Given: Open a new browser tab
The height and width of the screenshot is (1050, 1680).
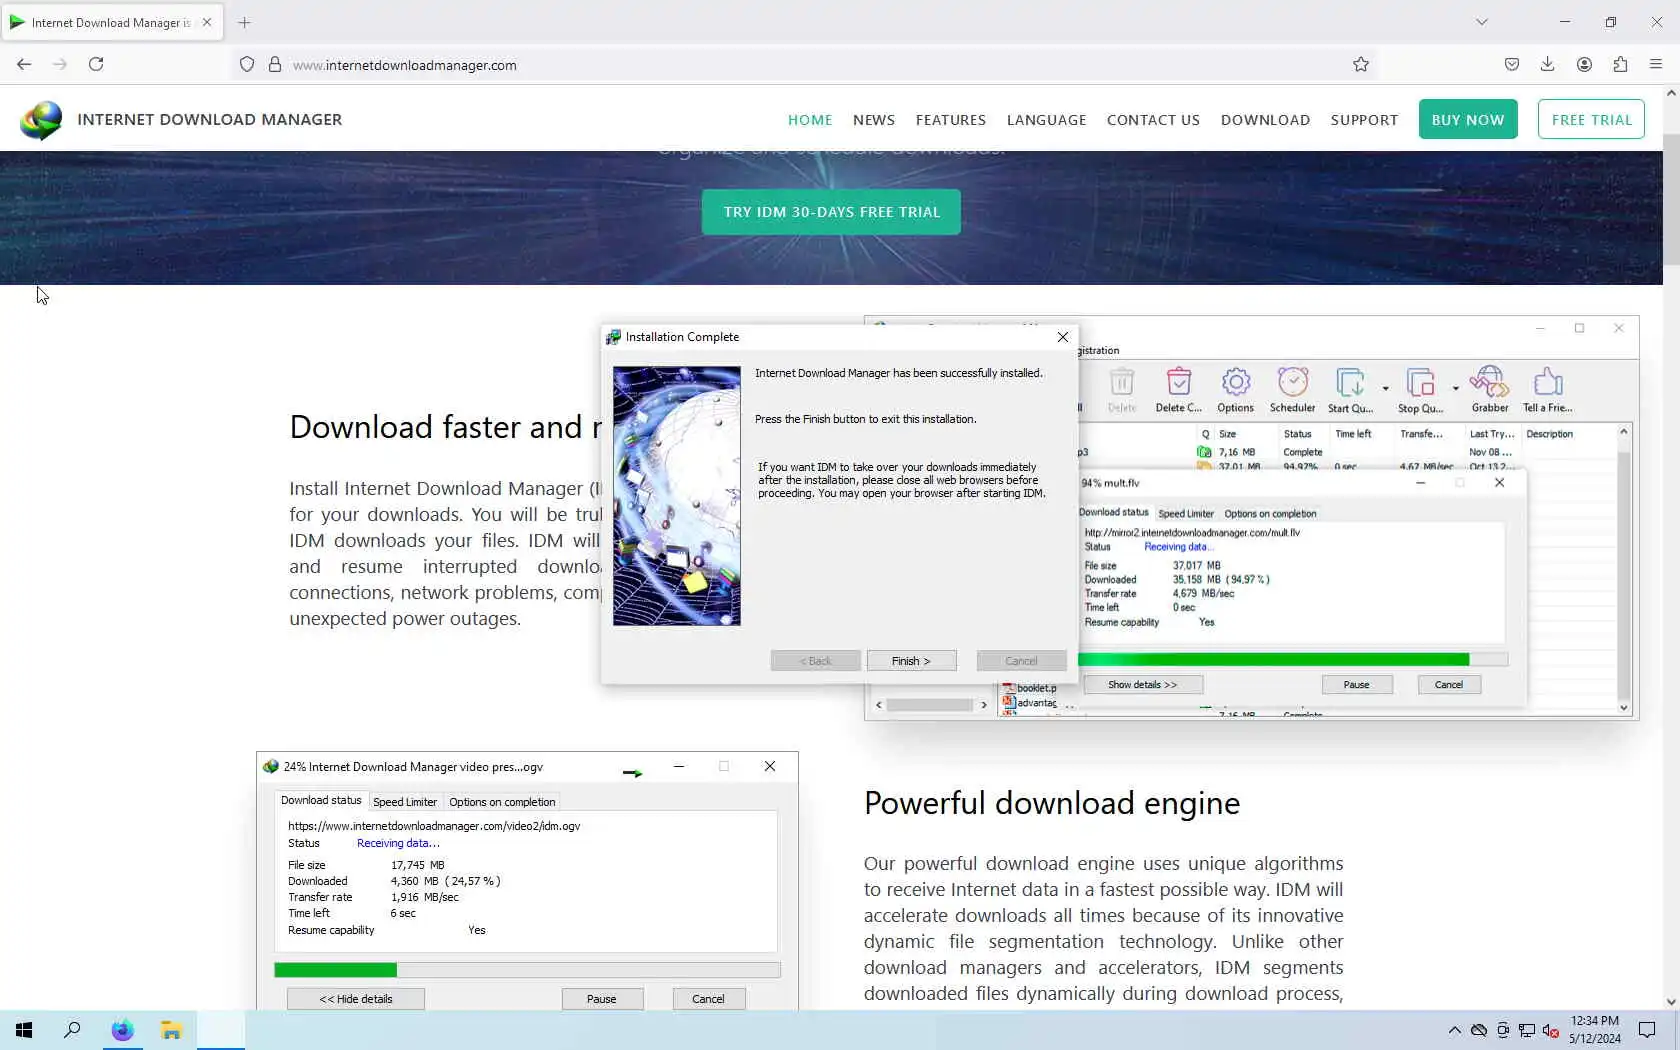Looking at the screenshot, I should point(244,22).
